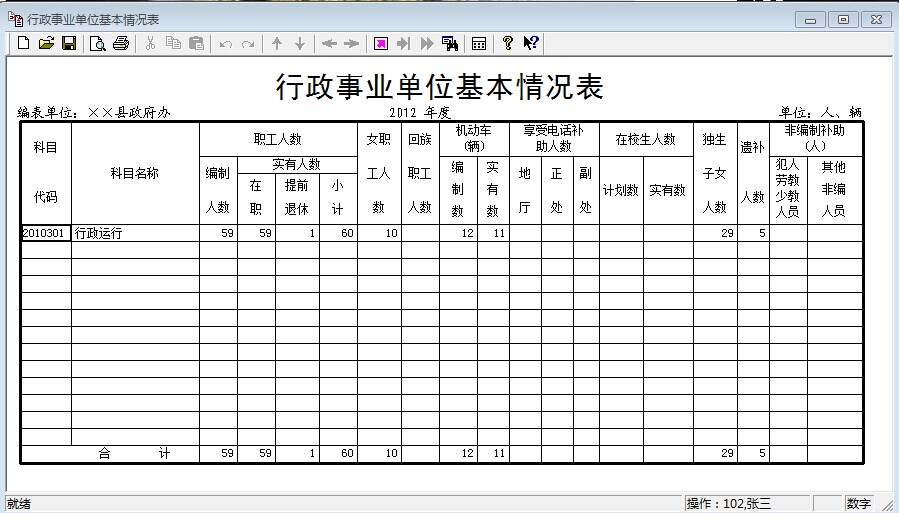Click the 合计 total row label
Screen dimensions: 899x513
coord(134,454)
